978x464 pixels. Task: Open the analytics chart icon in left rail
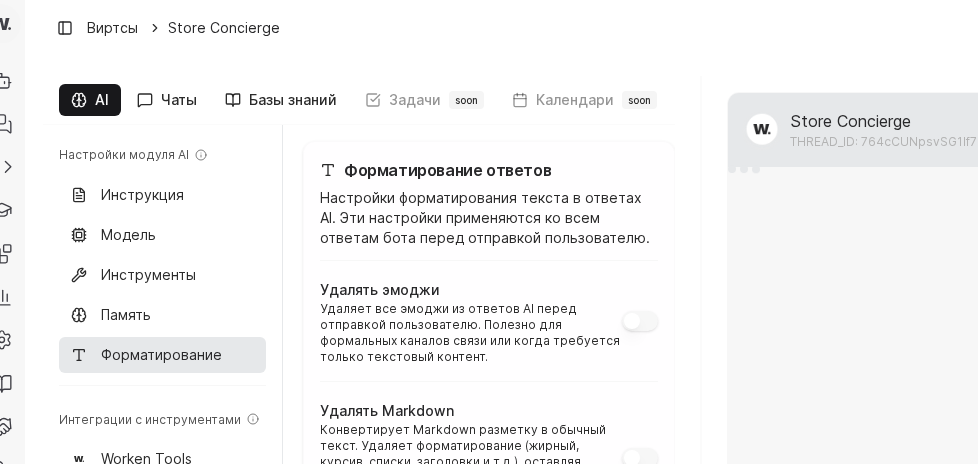4,297
